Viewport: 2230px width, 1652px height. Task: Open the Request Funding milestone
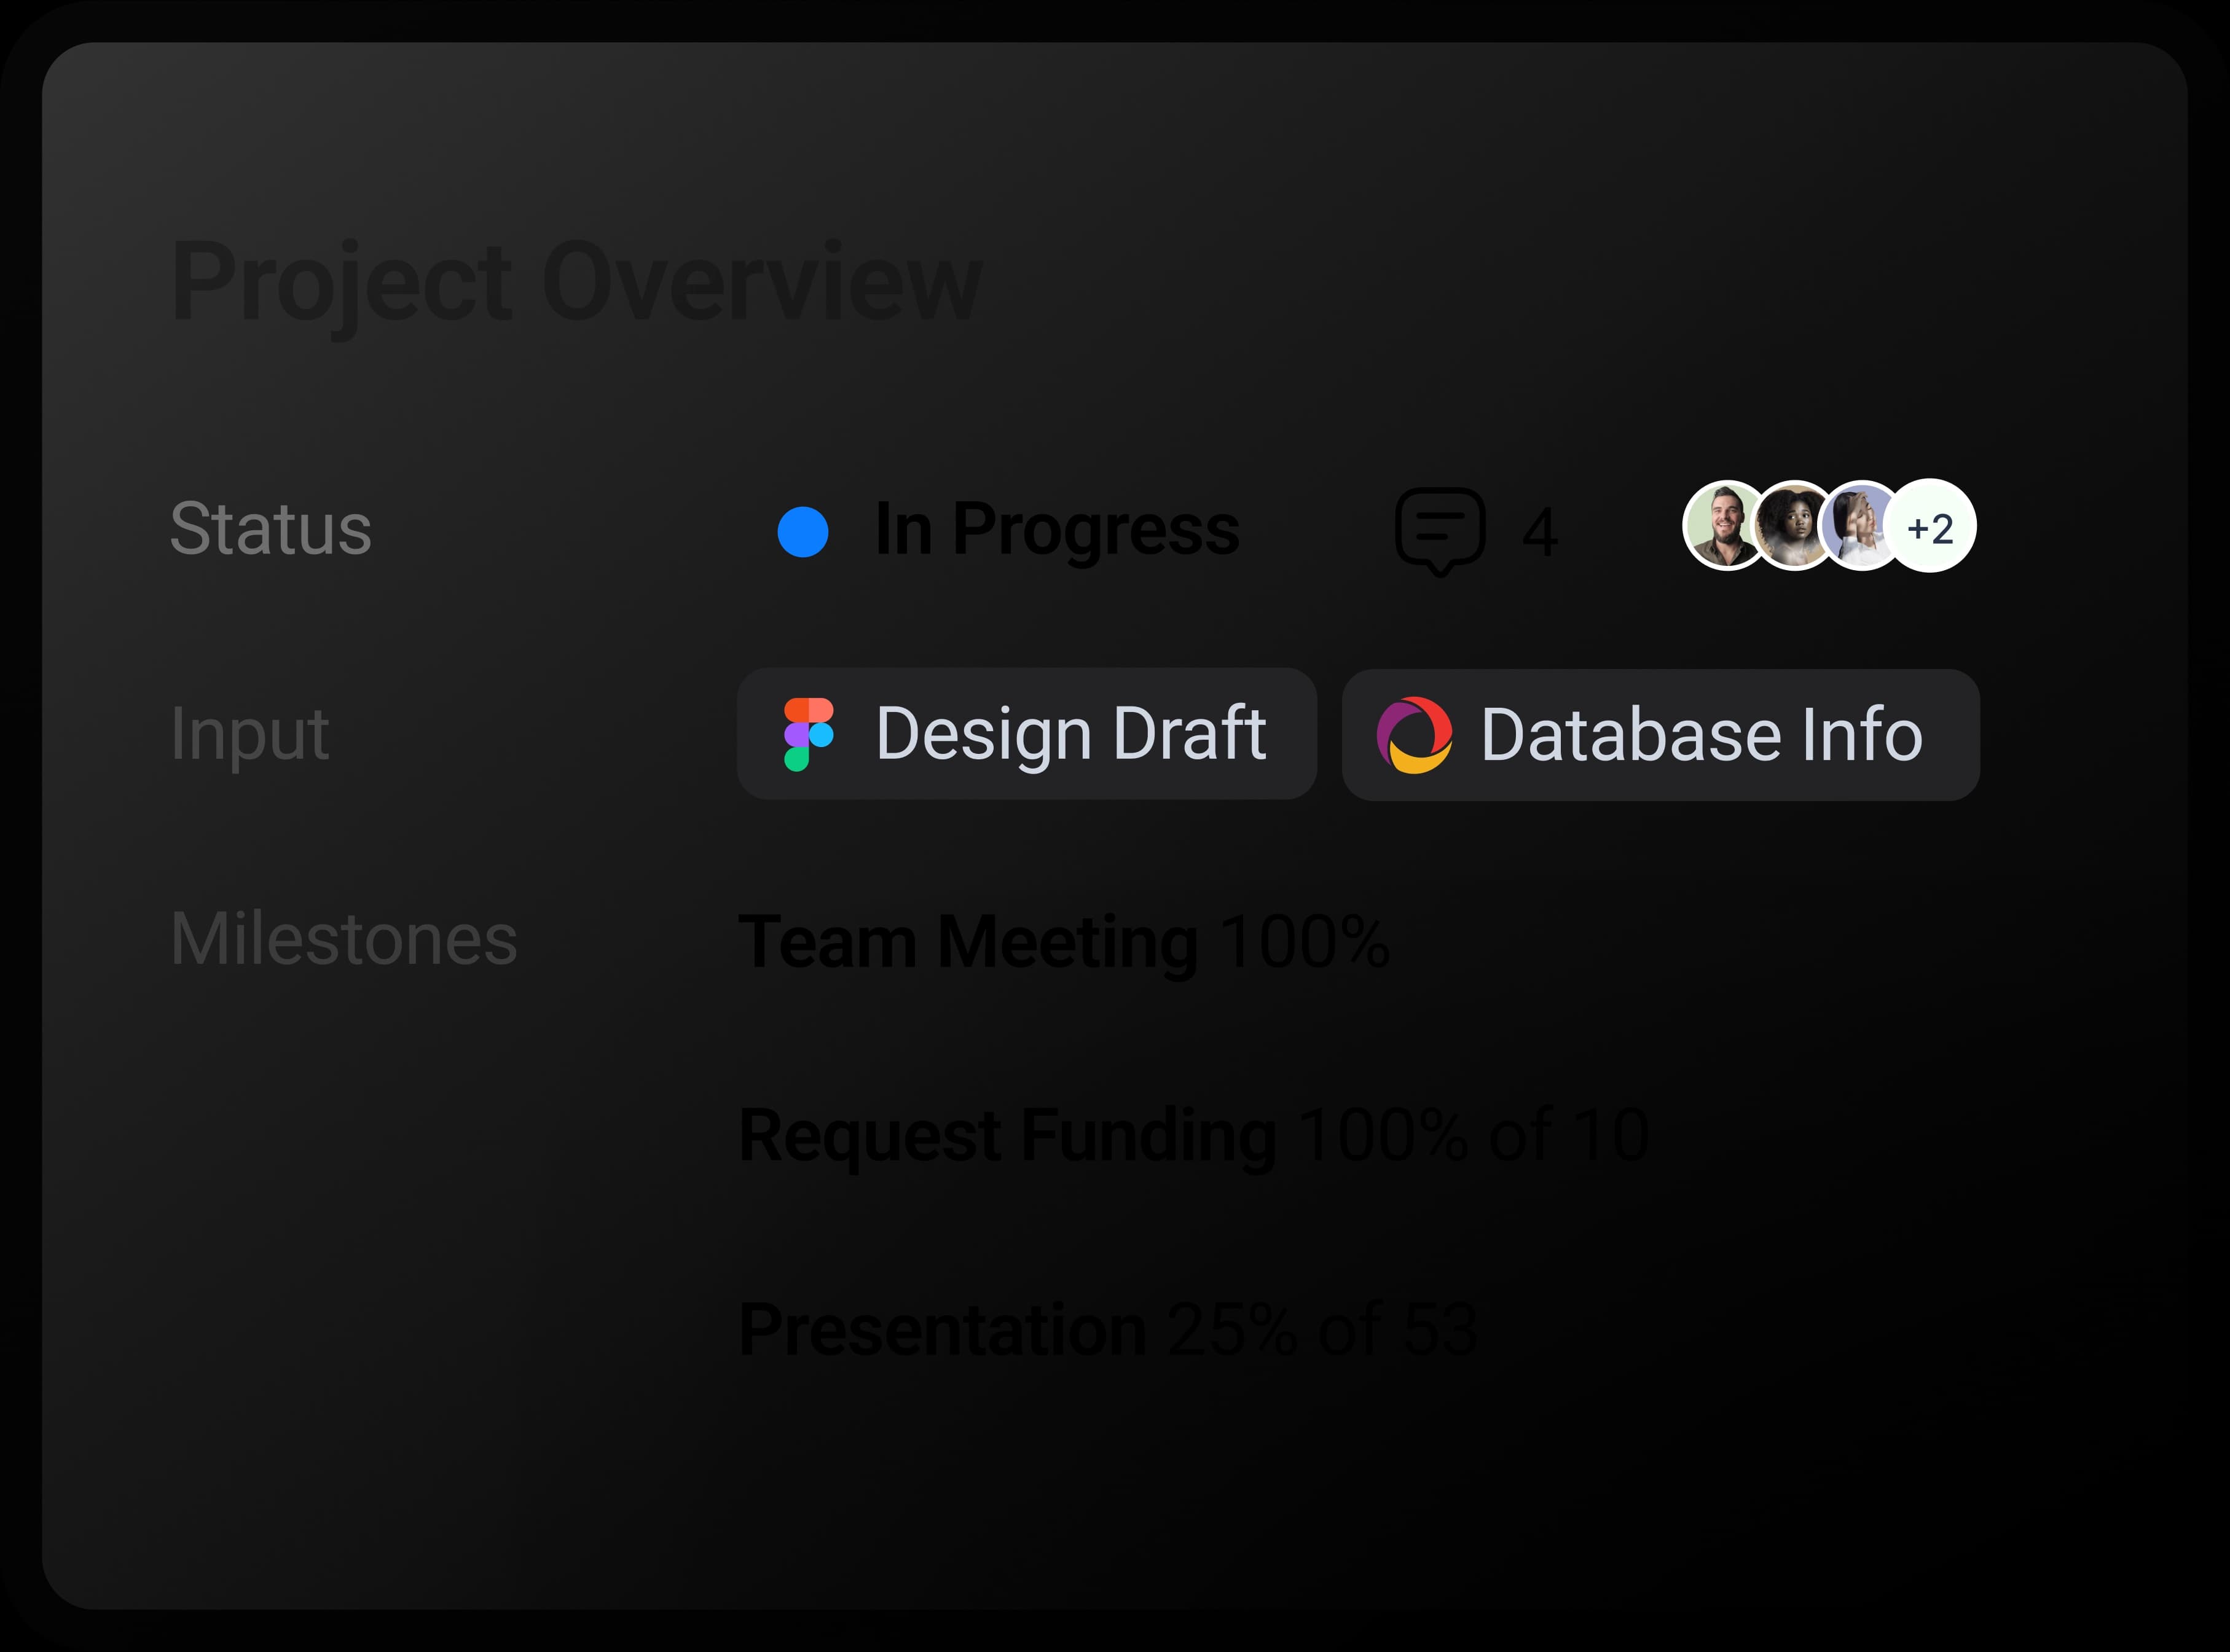click(1007, 1136)
